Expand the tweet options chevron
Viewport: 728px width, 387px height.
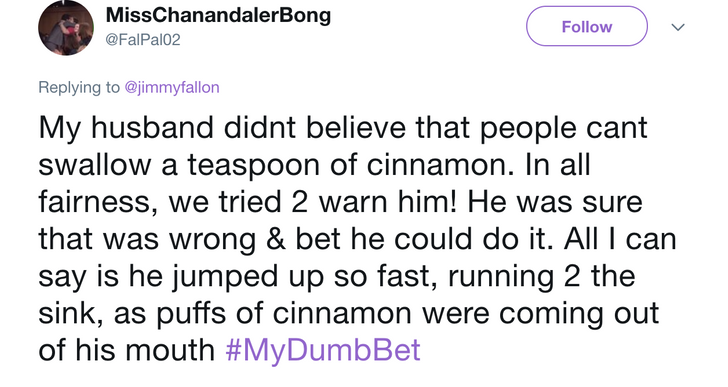point(678,27)
